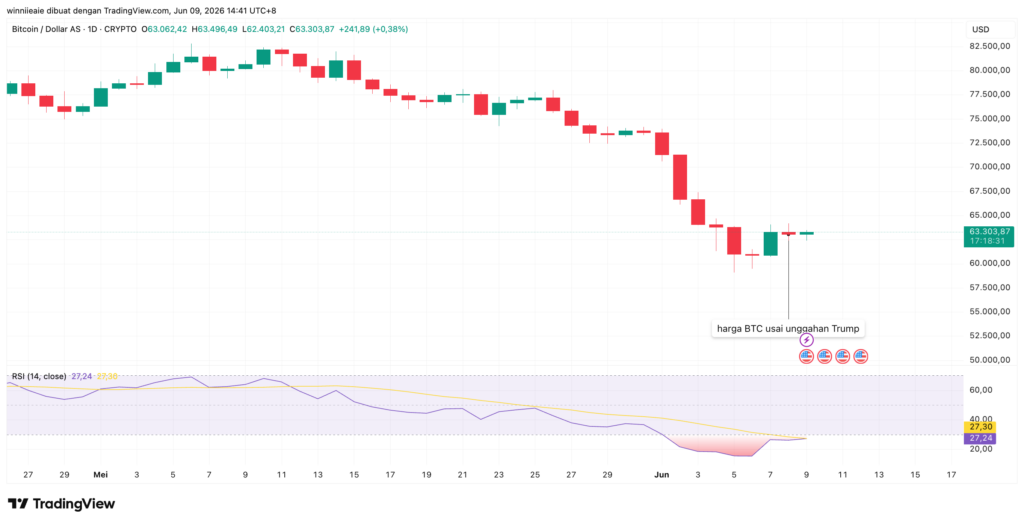The width and height of the screenshot is (1024, 524).
Task: Click the date label 19 on time axis
Action: coord(426,475)
